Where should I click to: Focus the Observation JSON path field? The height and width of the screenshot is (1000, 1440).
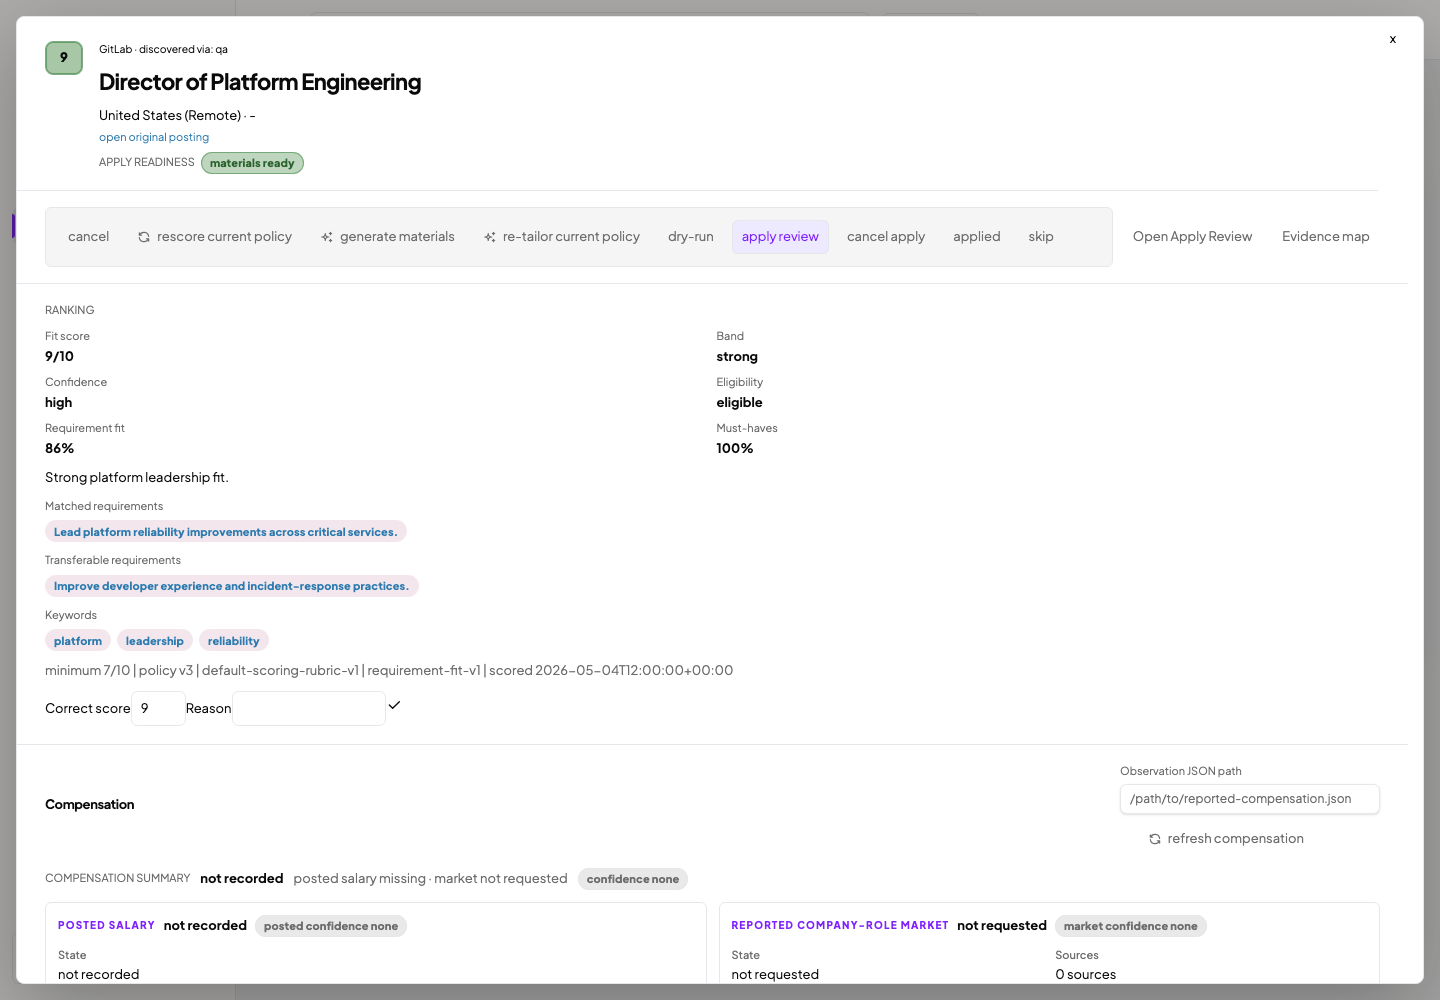[1250, 799]
